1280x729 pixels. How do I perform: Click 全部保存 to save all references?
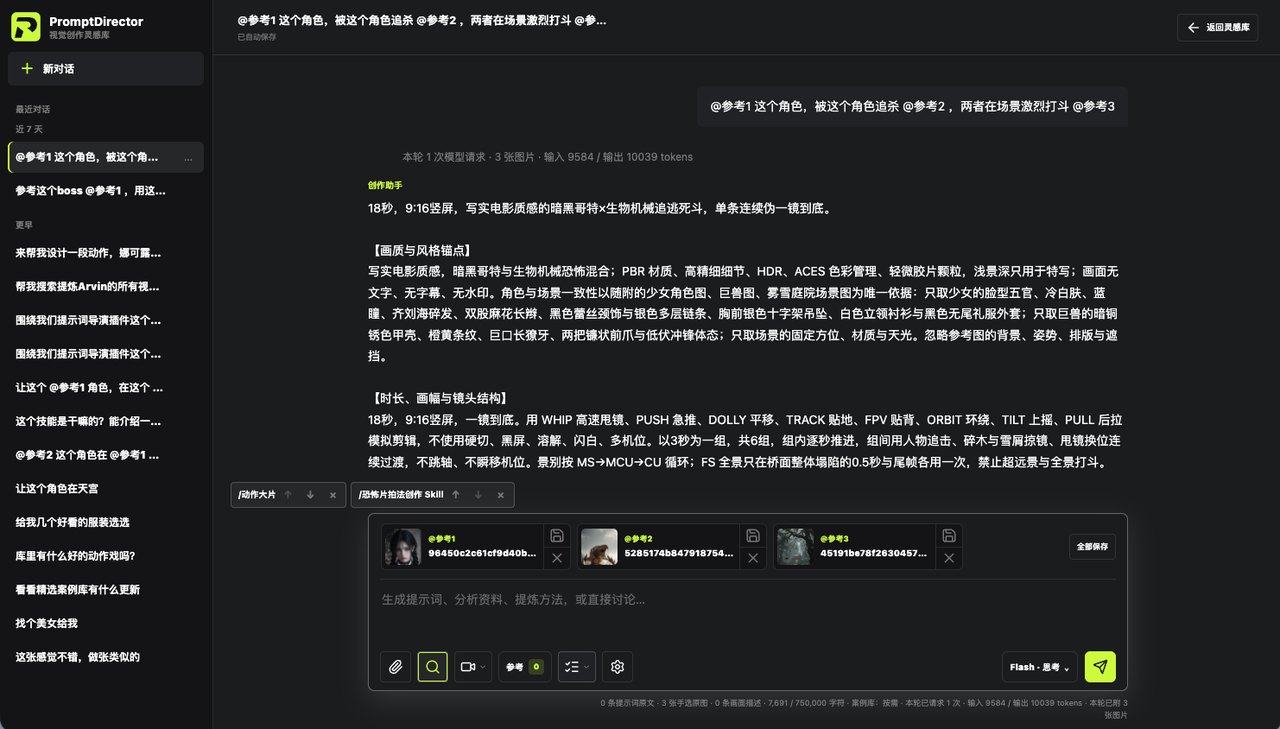click(x=1092, y=547)
